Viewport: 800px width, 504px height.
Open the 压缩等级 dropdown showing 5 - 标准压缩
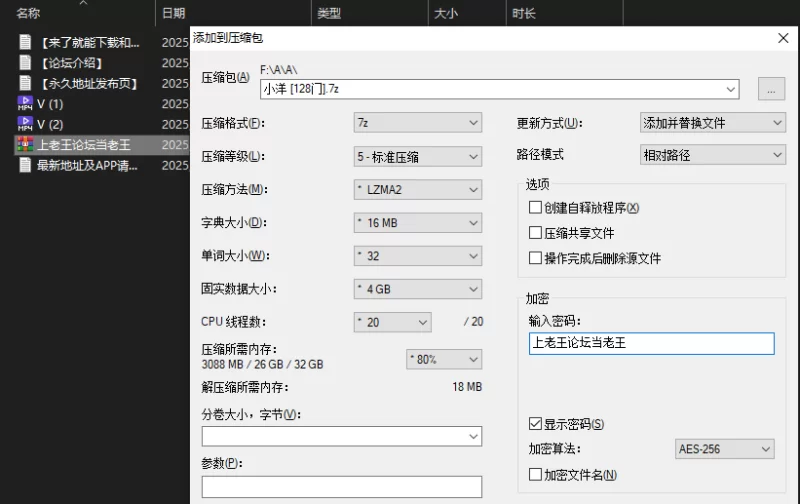[x=417, y=157]
